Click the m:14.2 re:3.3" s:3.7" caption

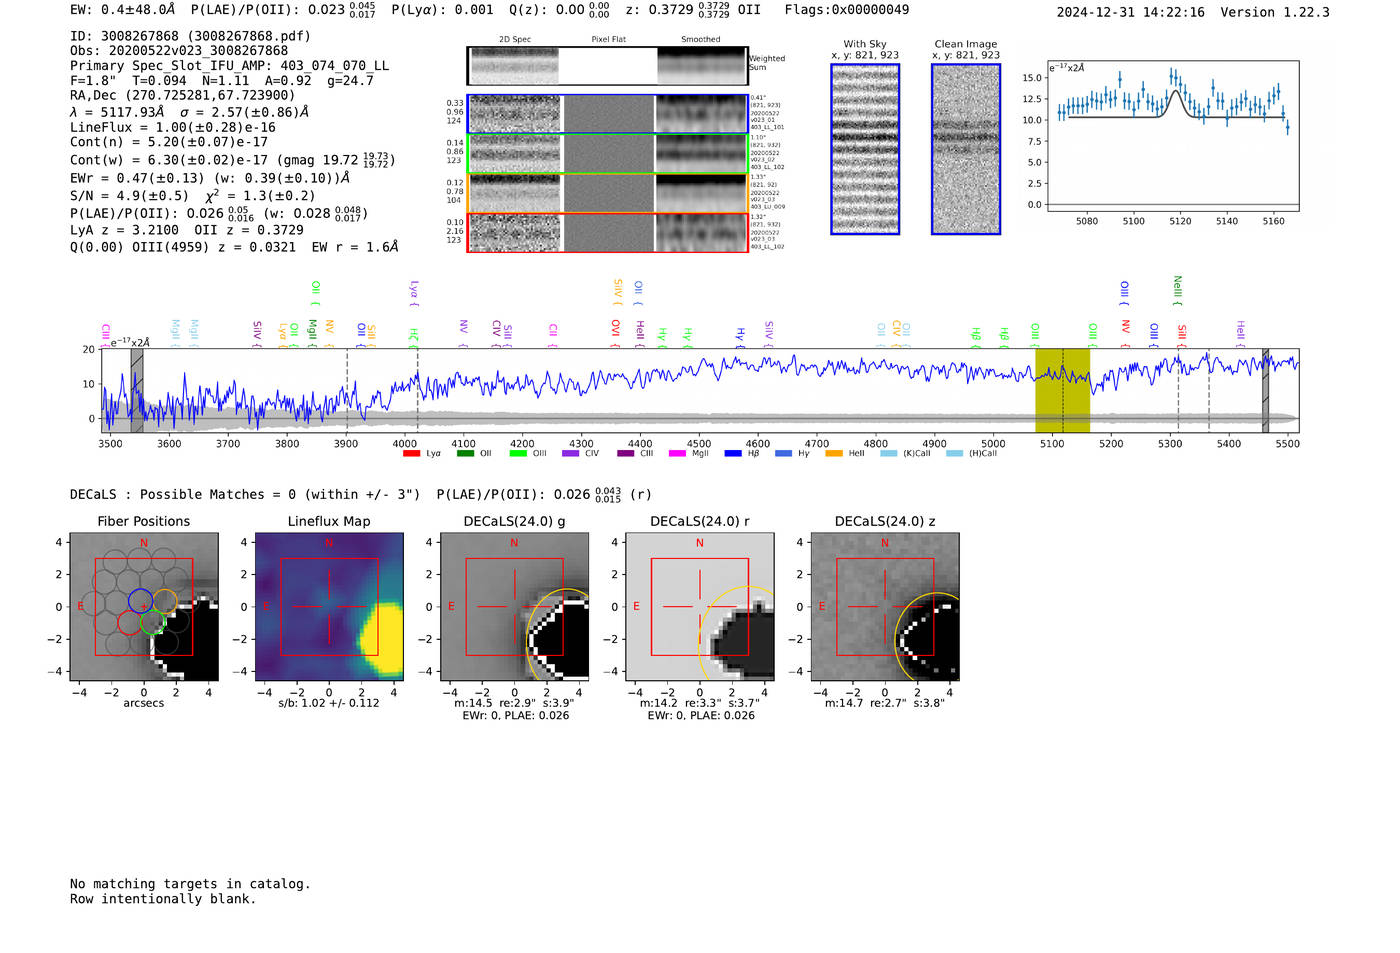(x=700, y=703)
